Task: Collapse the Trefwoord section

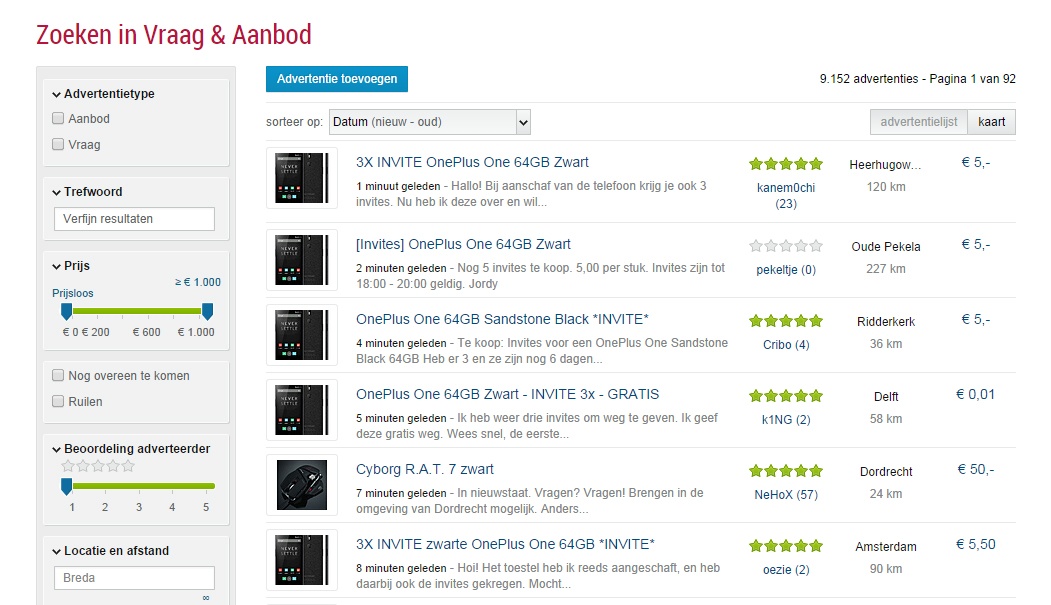Action: pos(57,192)
